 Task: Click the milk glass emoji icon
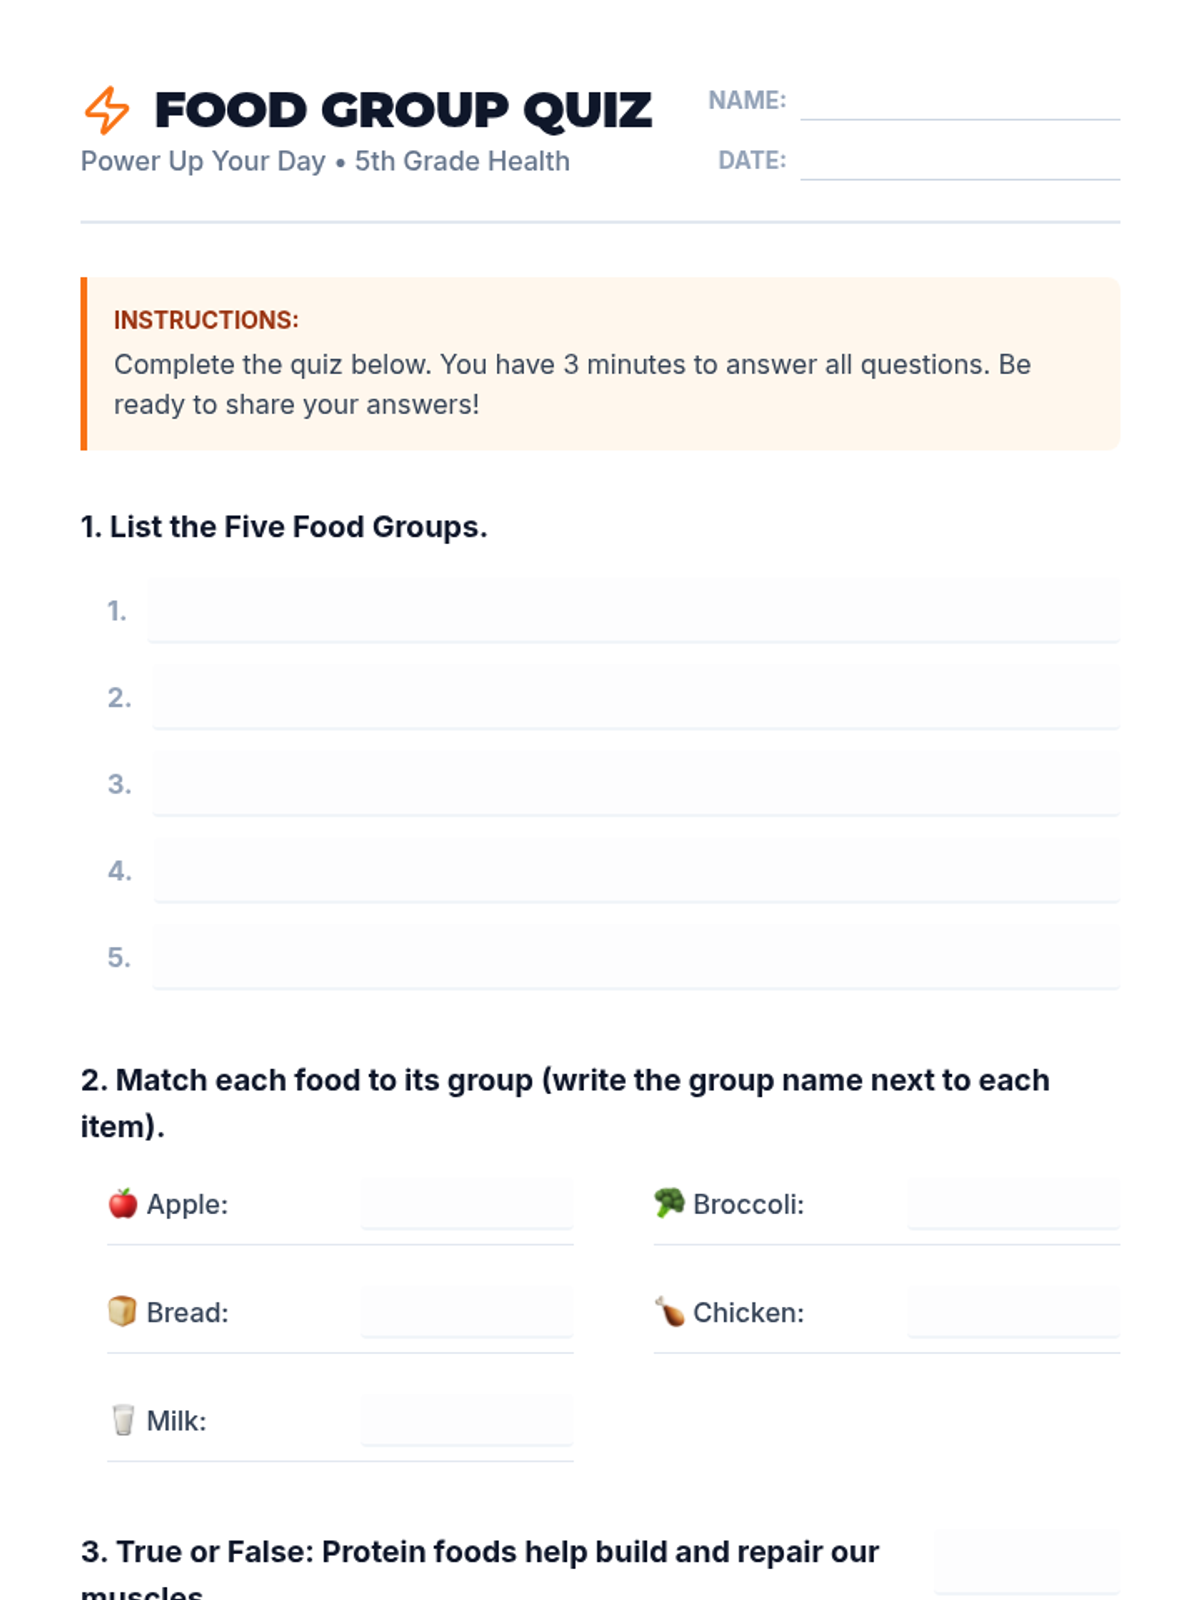click(123, 1420)
